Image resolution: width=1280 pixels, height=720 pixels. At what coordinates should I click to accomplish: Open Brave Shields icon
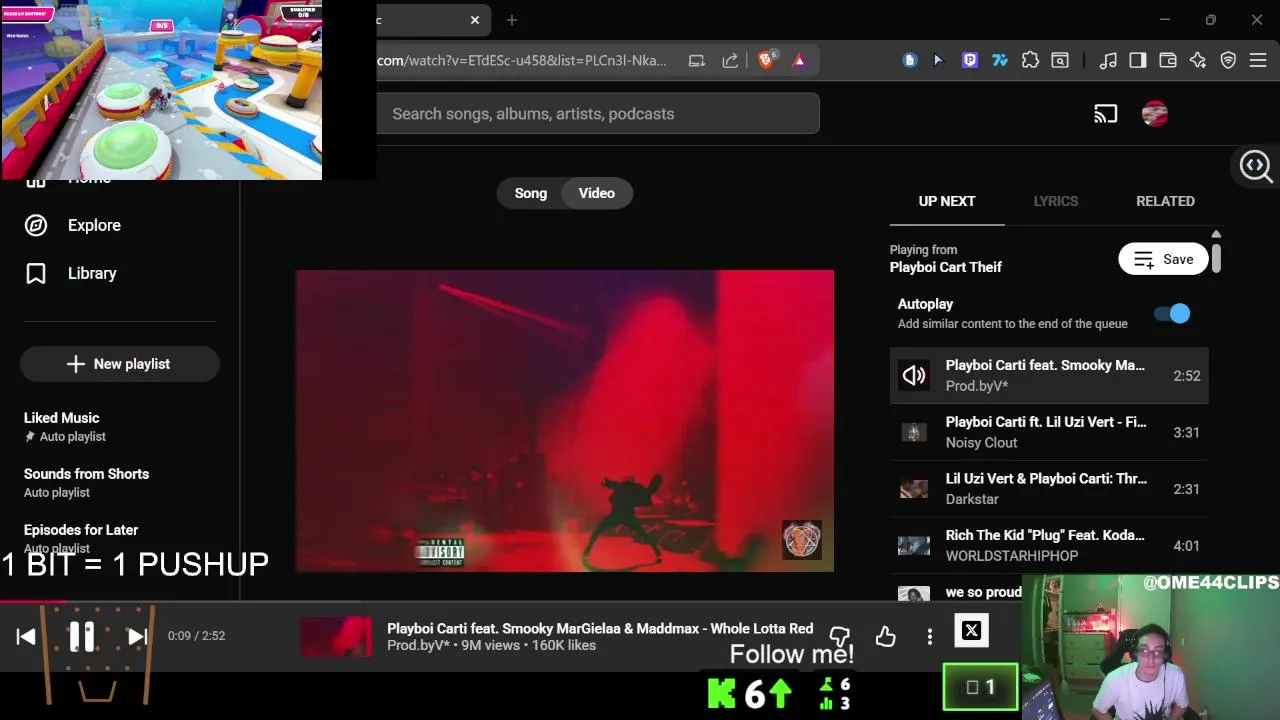coord(766,60)
